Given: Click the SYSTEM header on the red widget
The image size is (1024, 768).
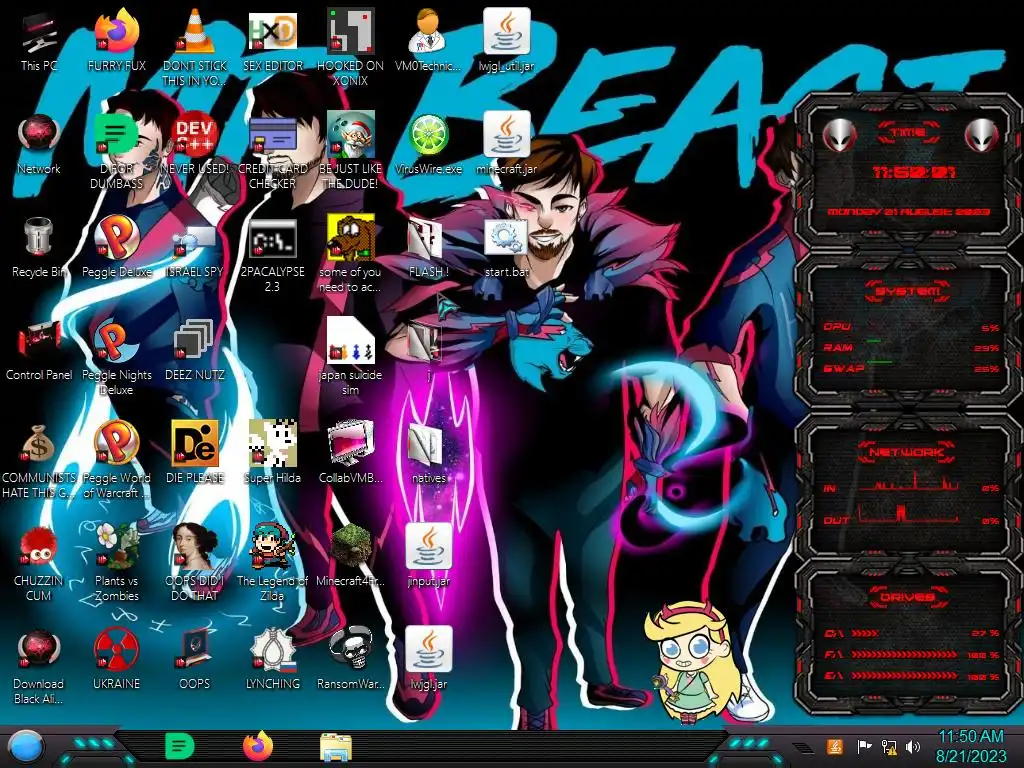Looking at the screenshot, I should tap(908, 291).
